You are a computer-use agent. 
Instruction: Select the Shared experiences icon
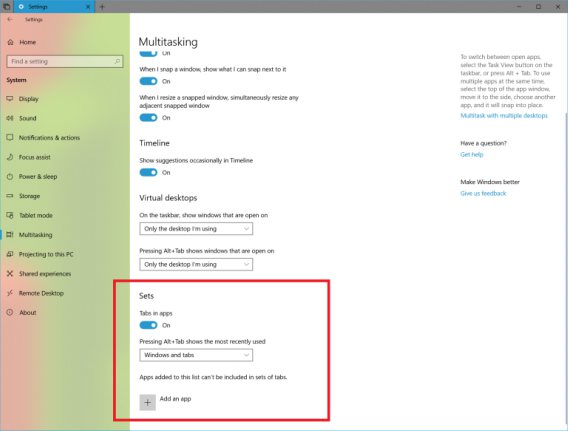[x=10, y=273]
